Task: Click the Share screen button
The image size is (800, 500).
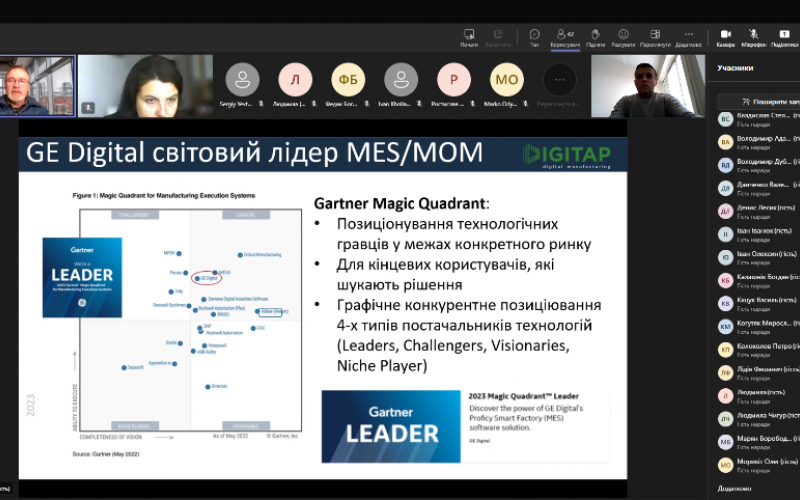Action: coord(785,38)
